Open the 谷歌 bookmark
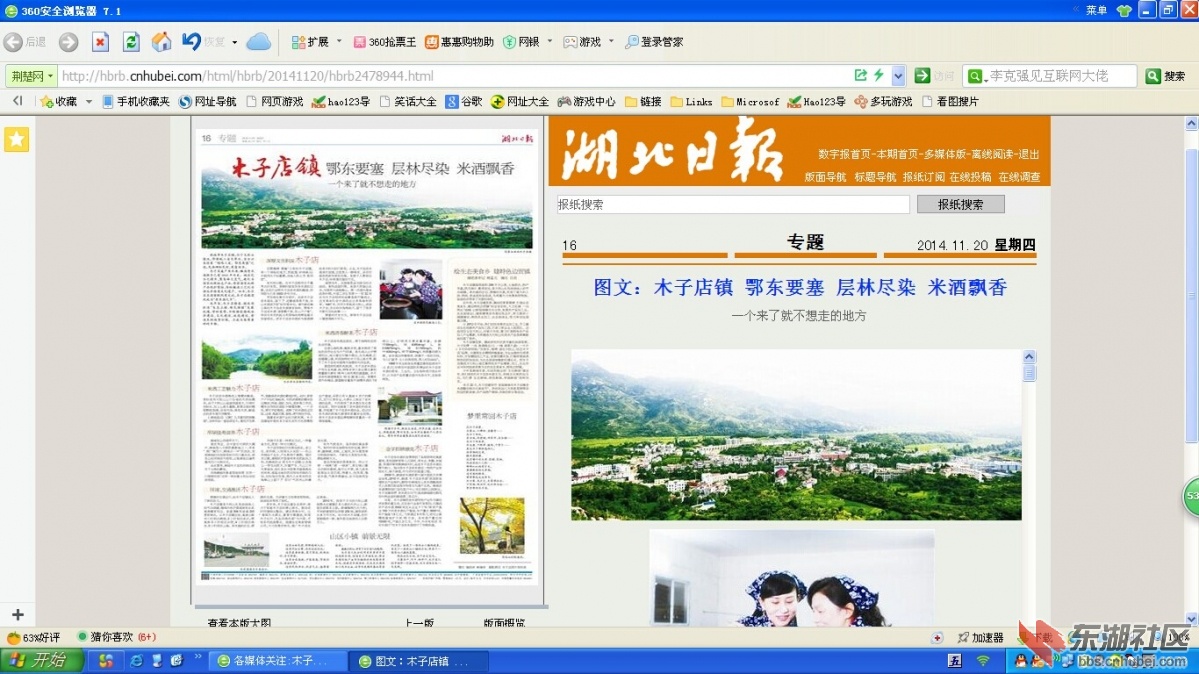 coord(464,101)
